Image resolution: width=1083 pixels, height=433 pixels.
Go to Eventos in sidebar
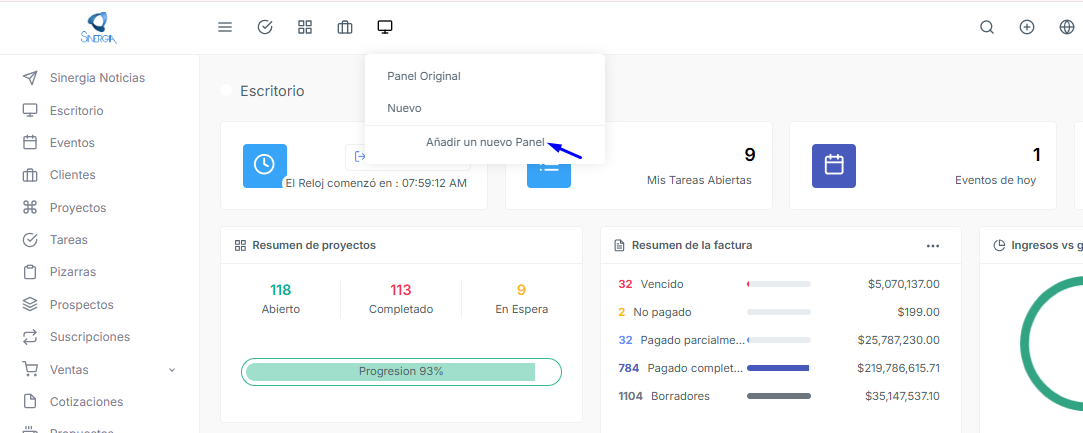[x=72, y=143]
